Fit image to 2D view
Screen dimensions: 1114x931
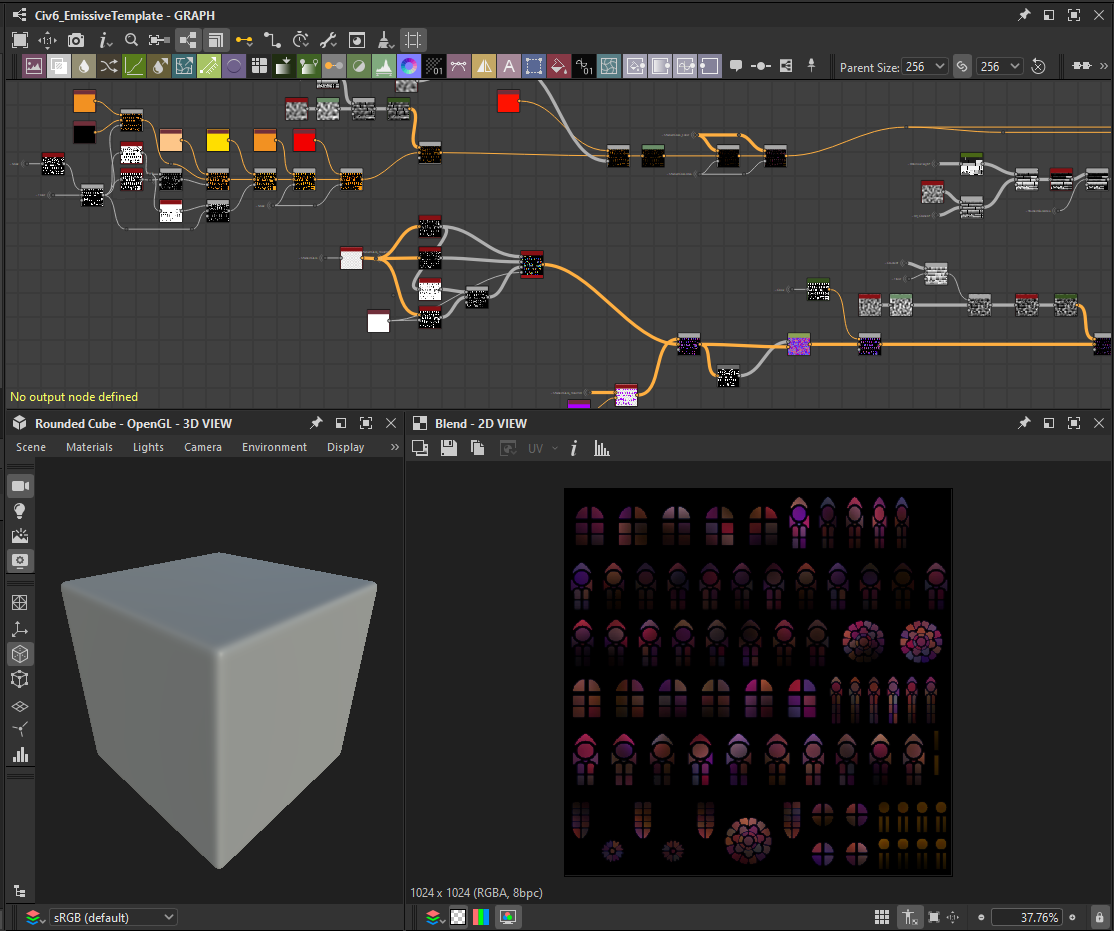[934, 917]
